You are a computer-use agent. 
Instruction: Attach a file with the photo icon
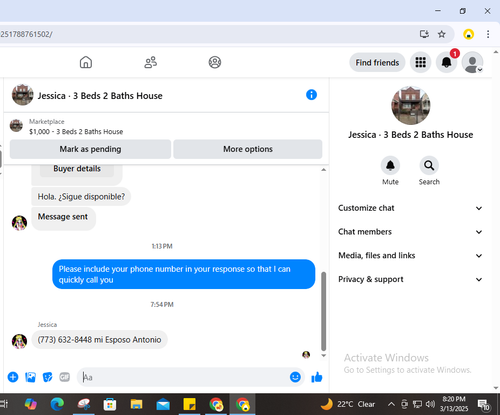tap(30, 377)
